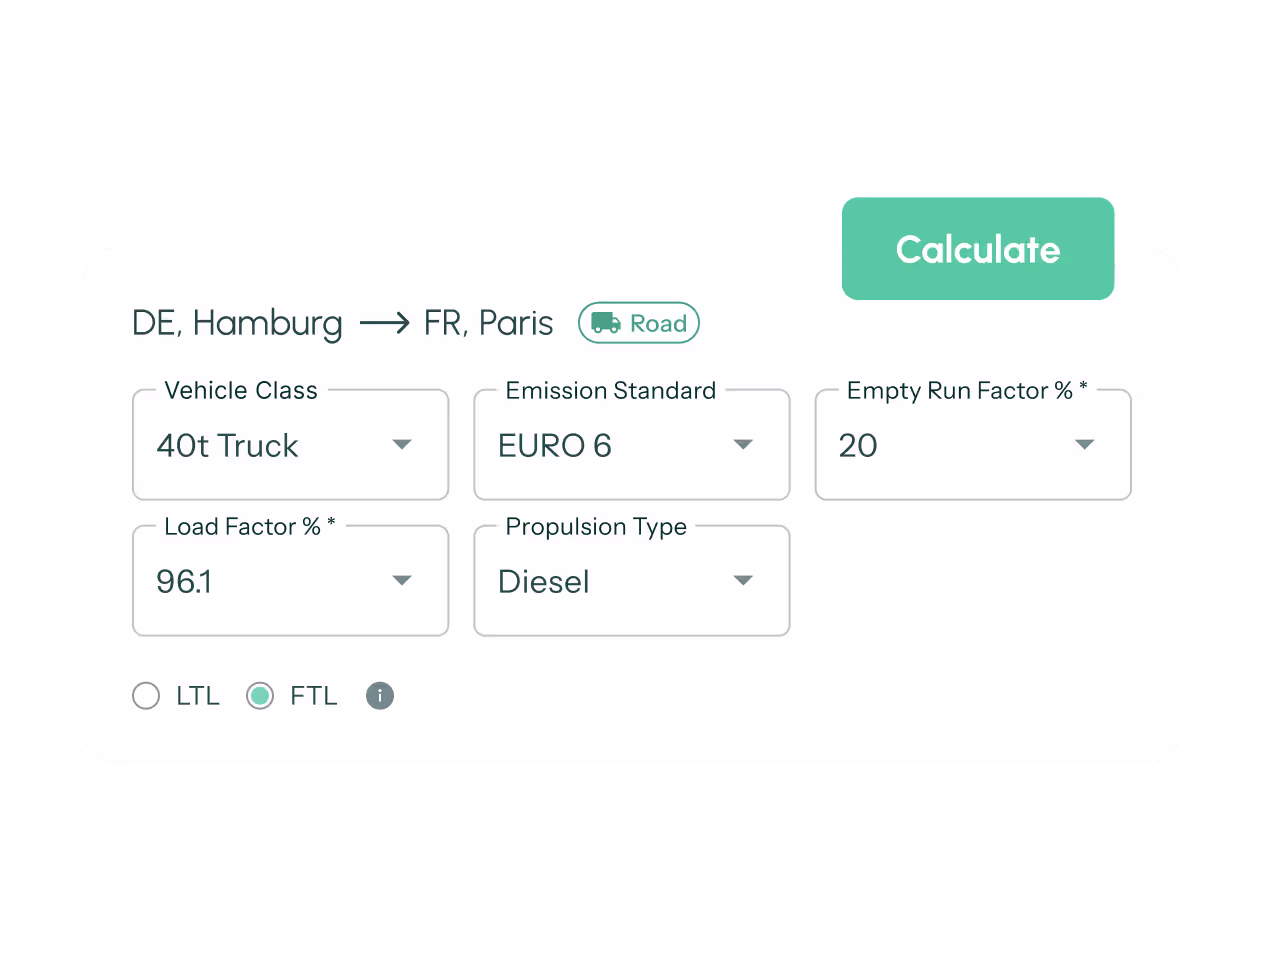Click the chevron on the Empty Run Factor field
Screen dimensions: 1280x960
[1084, 444]
